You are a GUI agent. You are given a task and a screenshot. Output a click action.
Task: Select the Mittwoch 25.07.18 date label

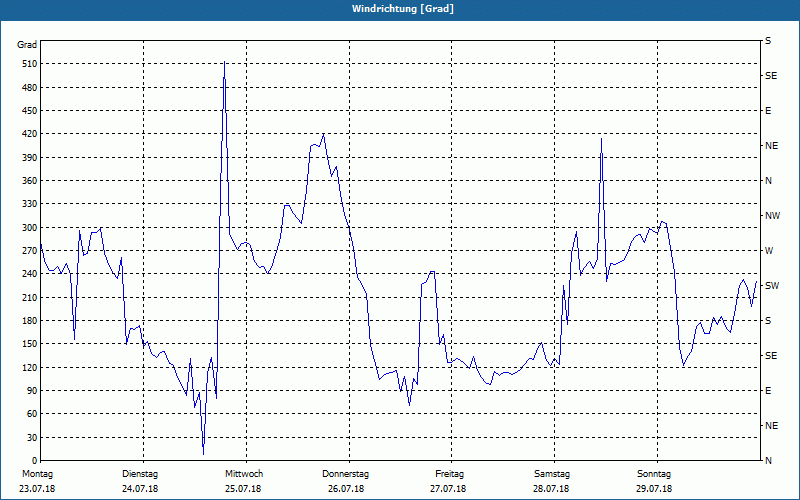click(x=243, y=481)
